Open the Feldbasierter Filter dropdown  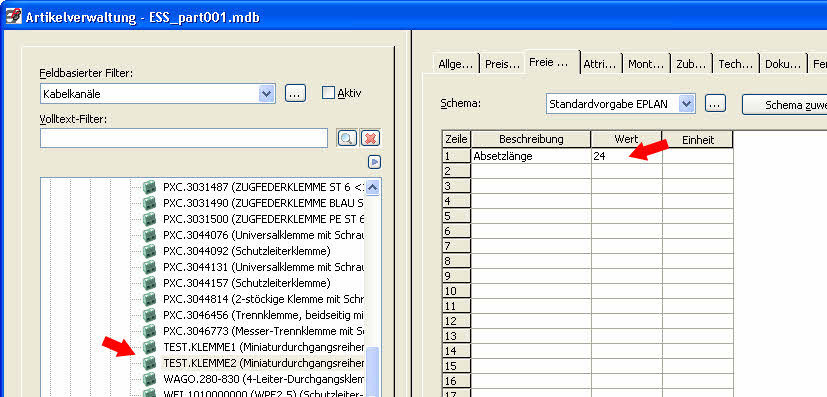pyautogui.click(x=267, y=94)
